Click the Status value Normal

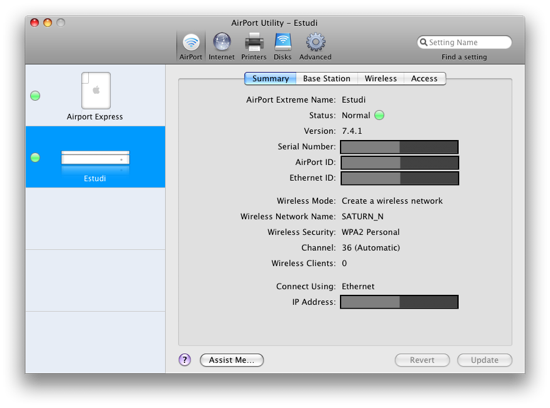(x=356, y=115)
